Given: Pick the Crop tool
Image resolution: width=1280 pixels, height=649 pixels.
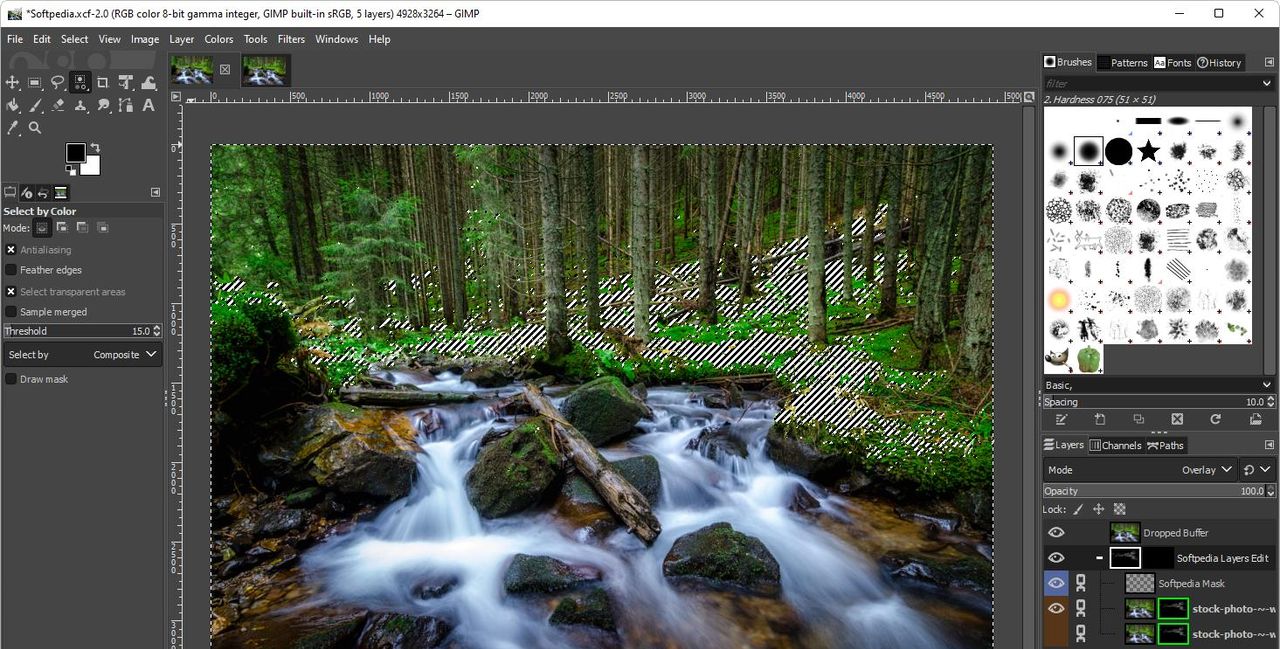Looking at the screenshot, I should pos(103,83).
